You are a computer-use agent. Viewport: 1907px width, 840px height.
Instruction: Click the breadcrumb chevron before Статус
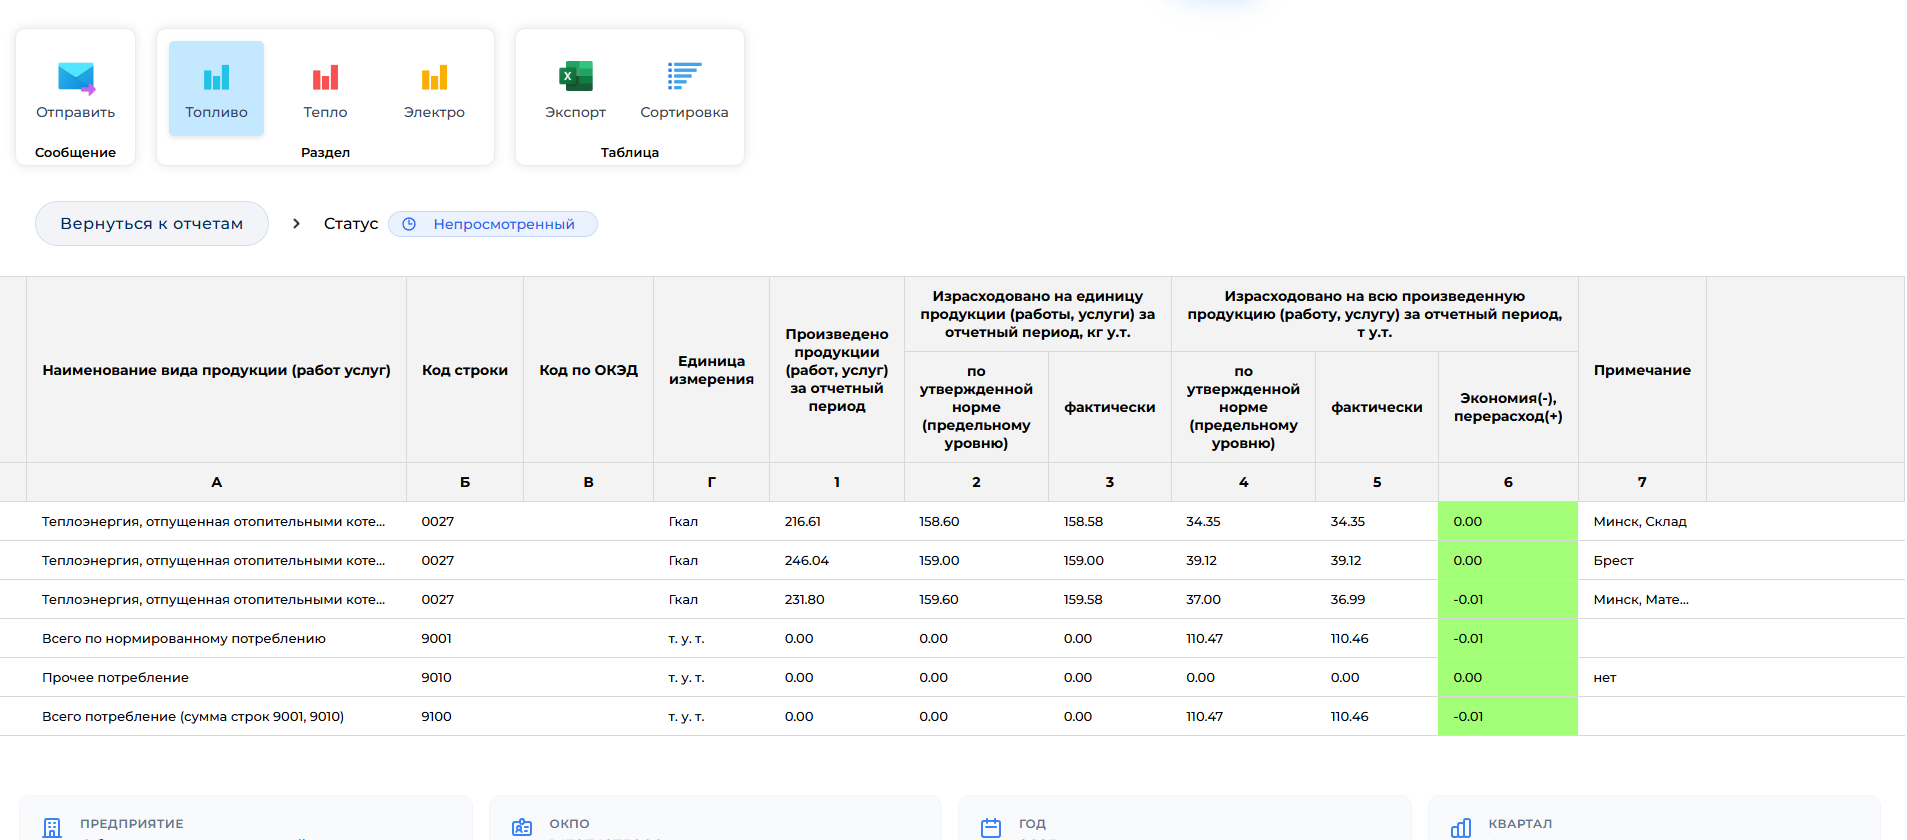click(296, 224)
